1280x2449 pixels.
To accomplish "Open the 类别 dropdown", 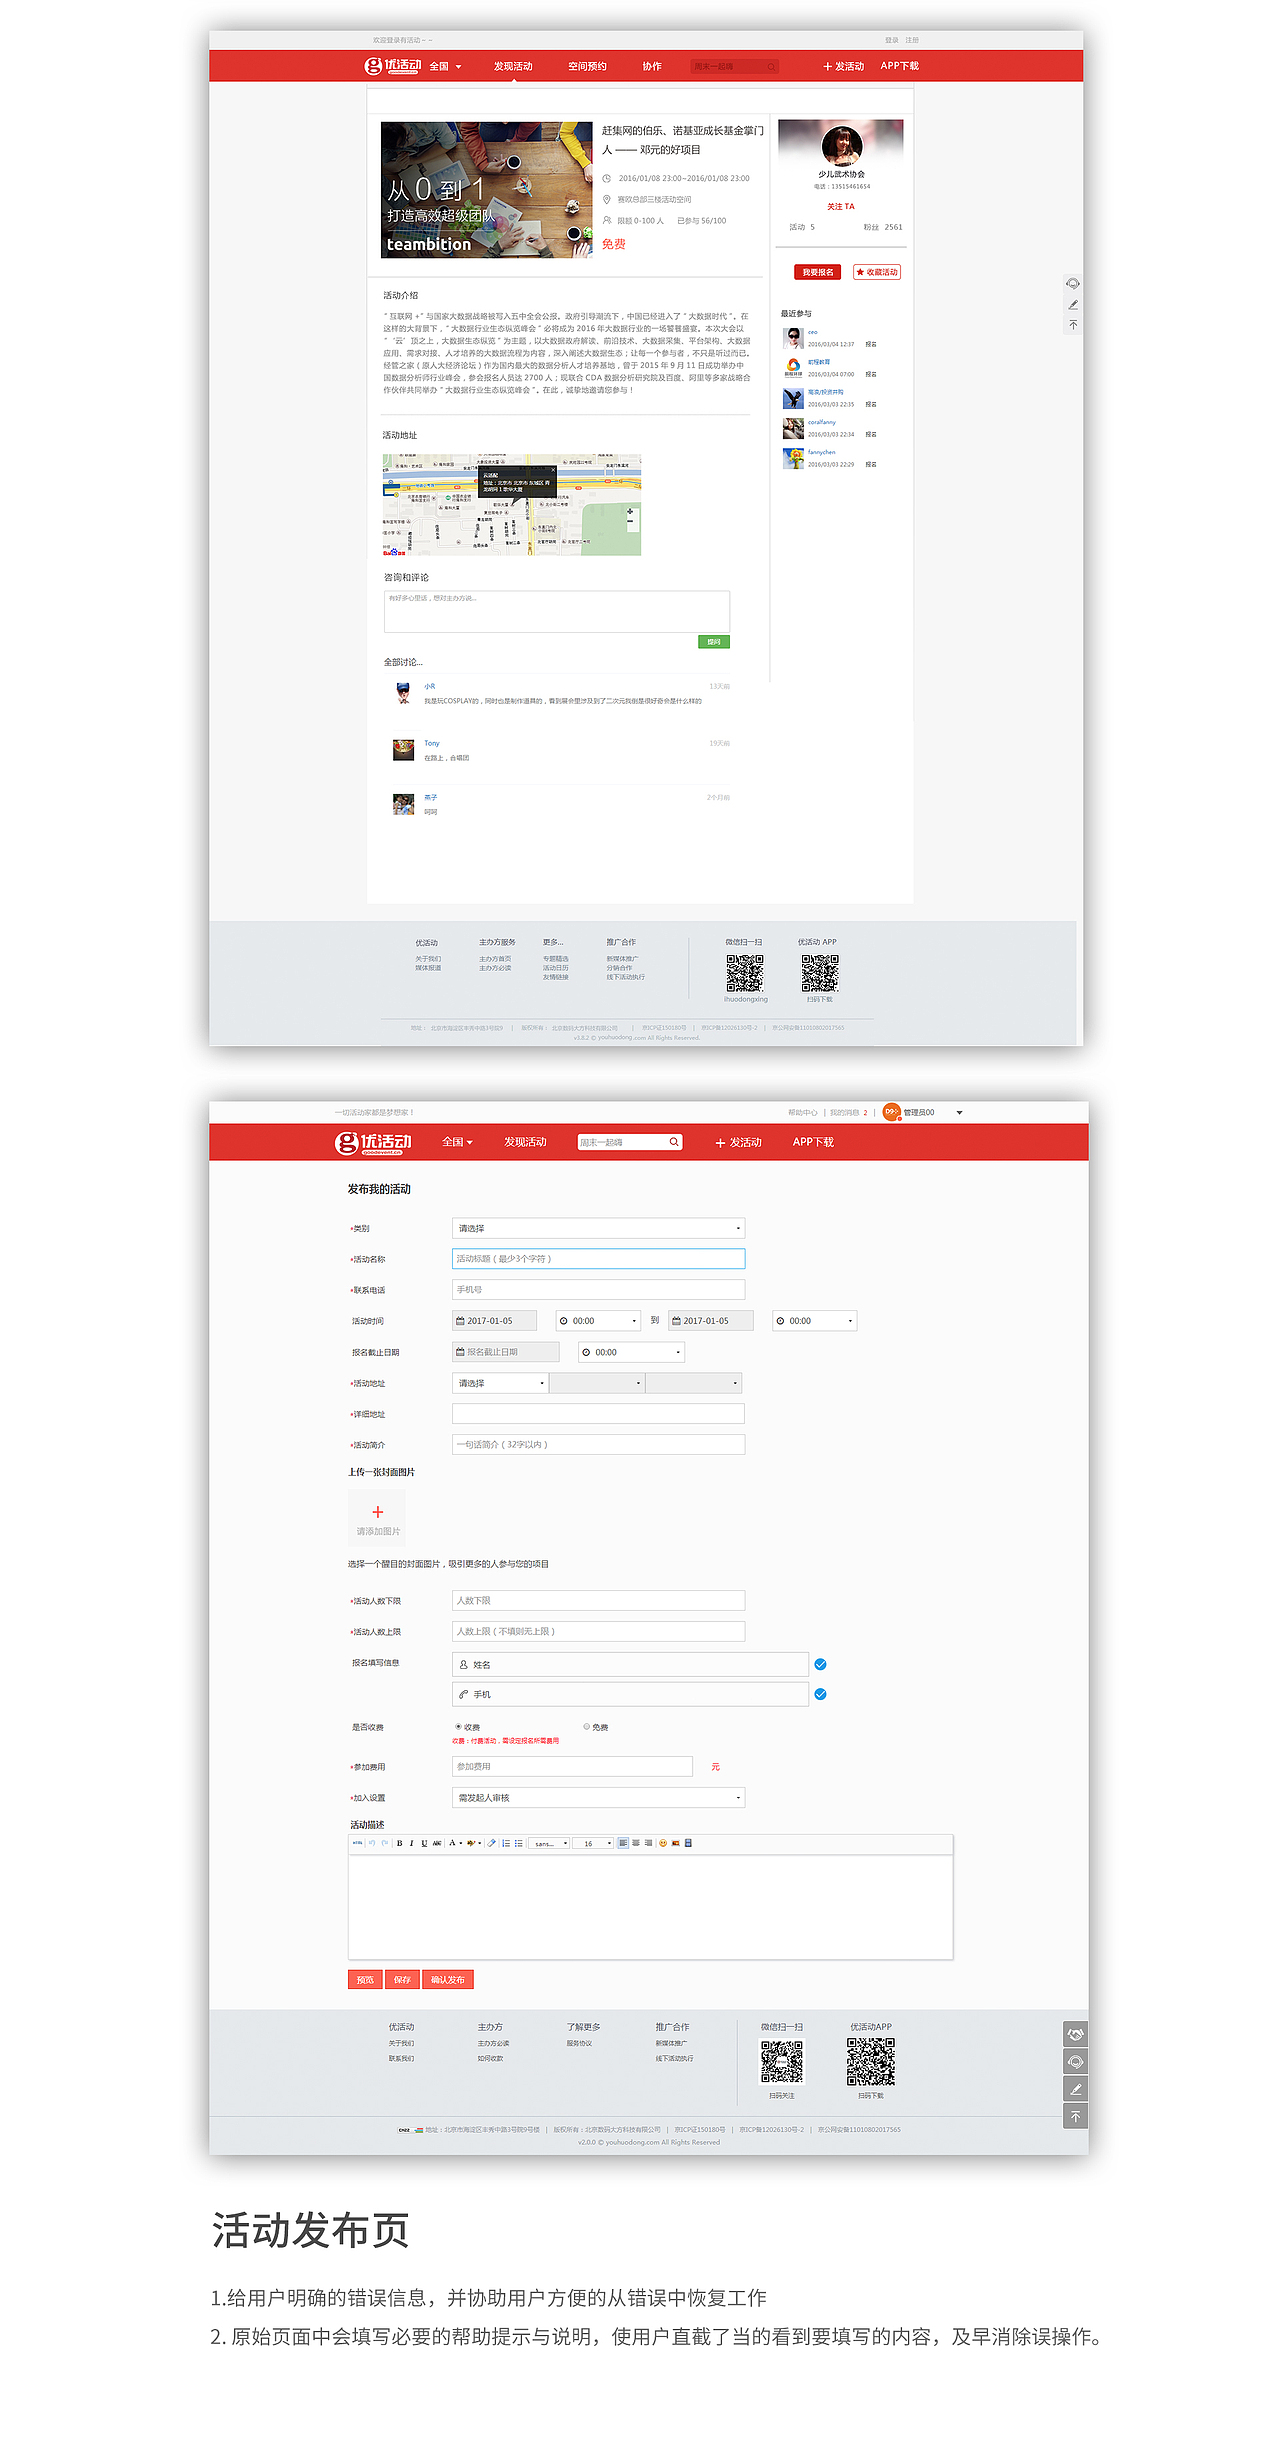I will point(598,1228).
